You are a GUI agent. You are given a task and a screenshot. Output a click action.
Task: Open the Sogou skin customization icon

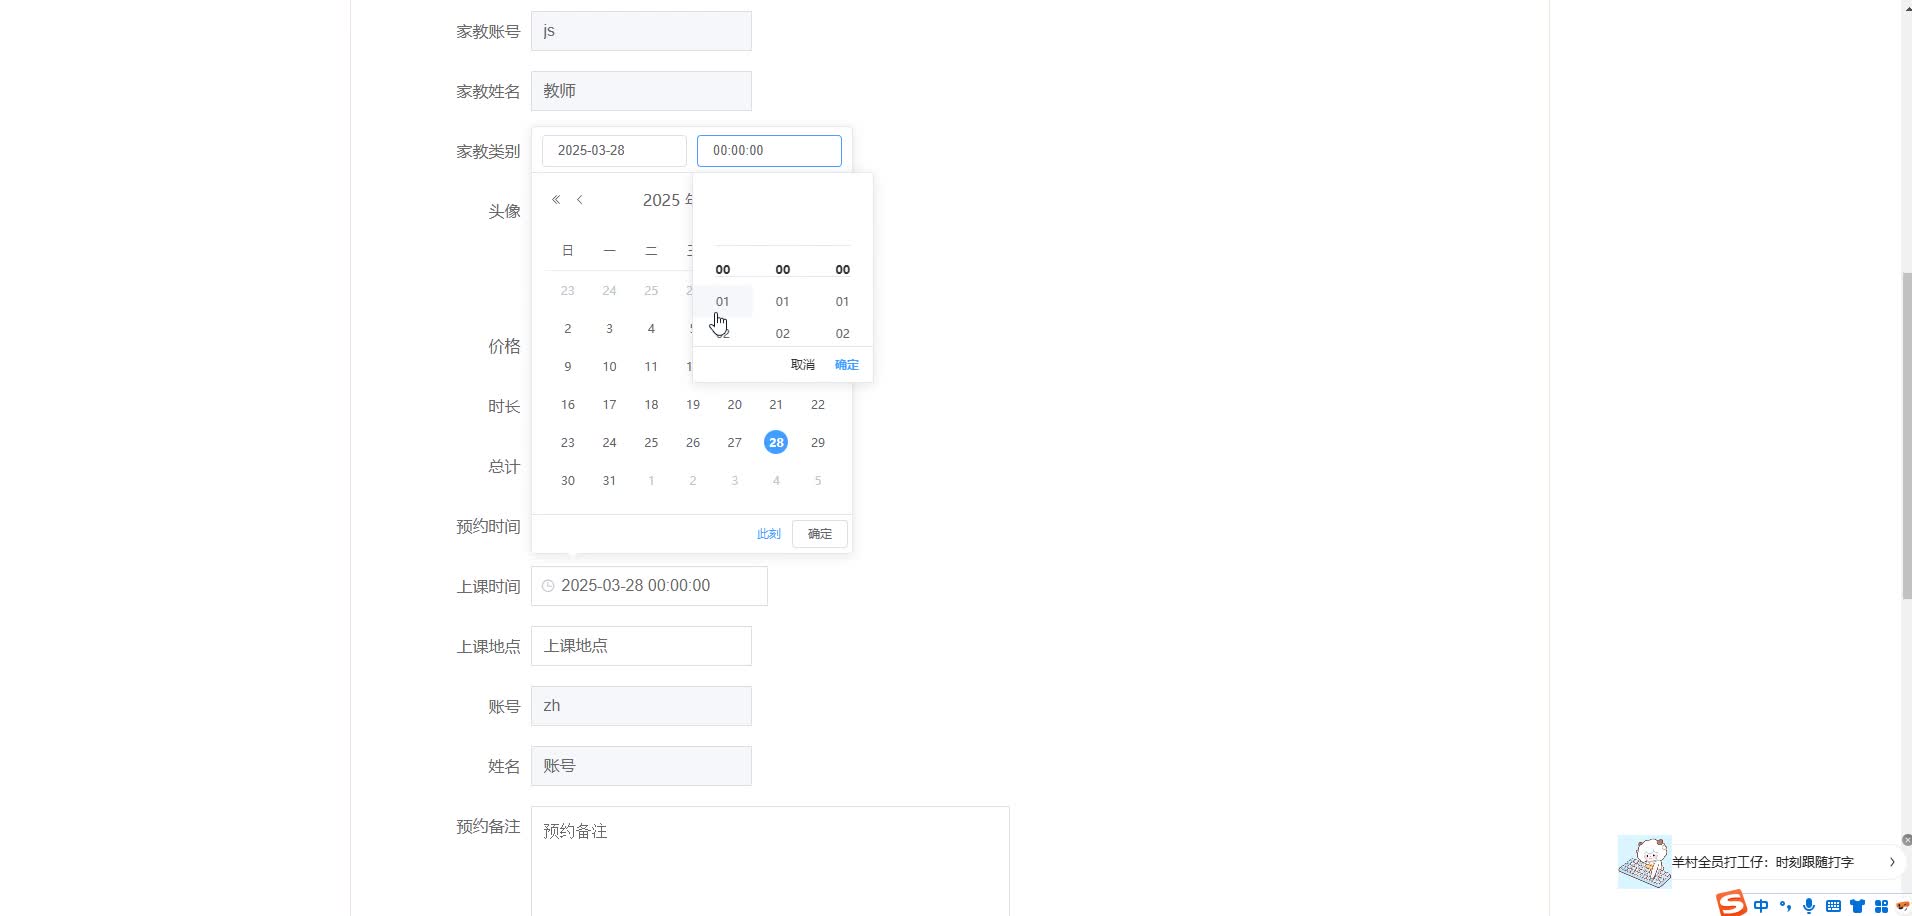coord(1857,905)
